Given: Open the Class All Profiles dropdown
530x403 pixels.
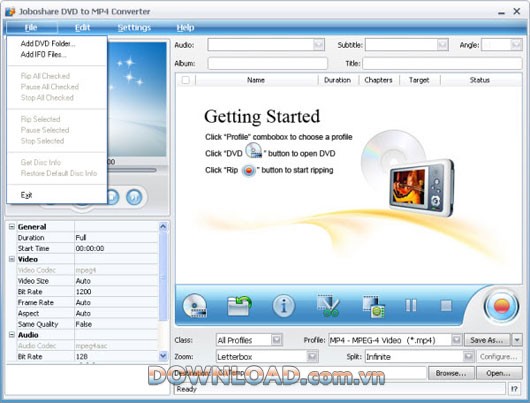Looking at the screenshot, I should (276, 340).
